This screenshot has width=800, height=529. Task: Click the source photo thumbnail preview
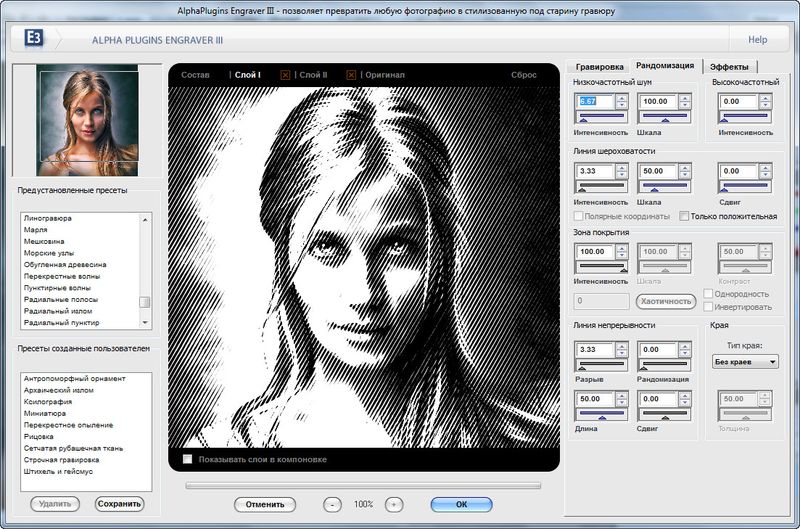(87, 120)
